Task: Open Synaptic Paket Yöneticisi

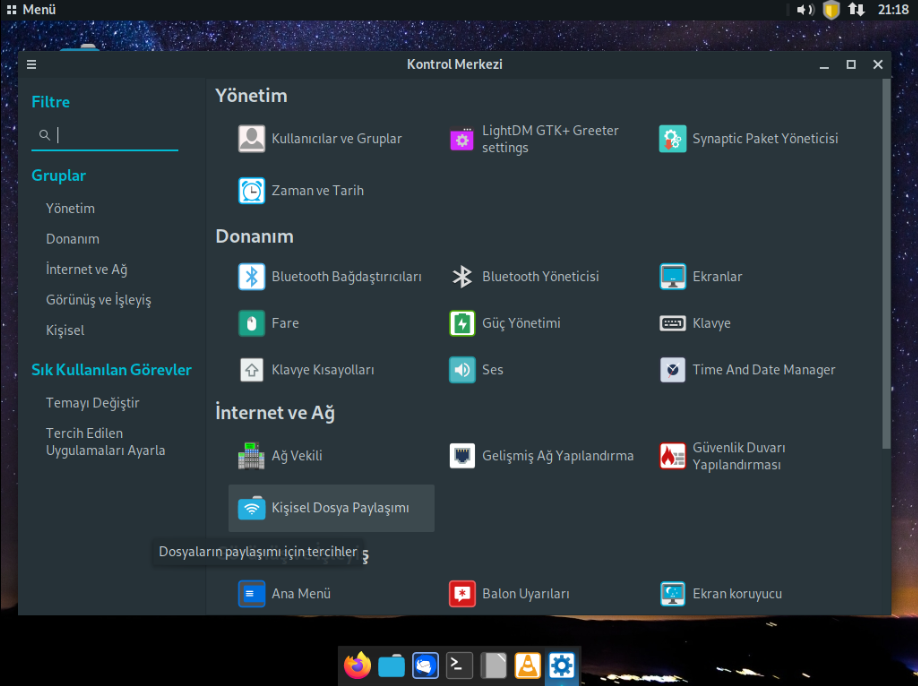Action: pyautogui.click(x=748, y=139)
